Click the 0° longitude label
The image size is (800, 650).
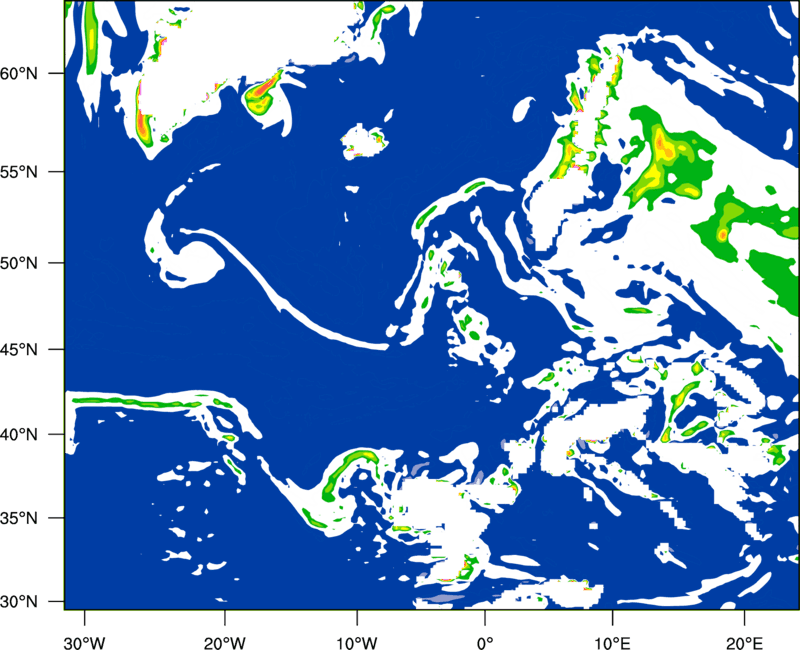[484, 643]
